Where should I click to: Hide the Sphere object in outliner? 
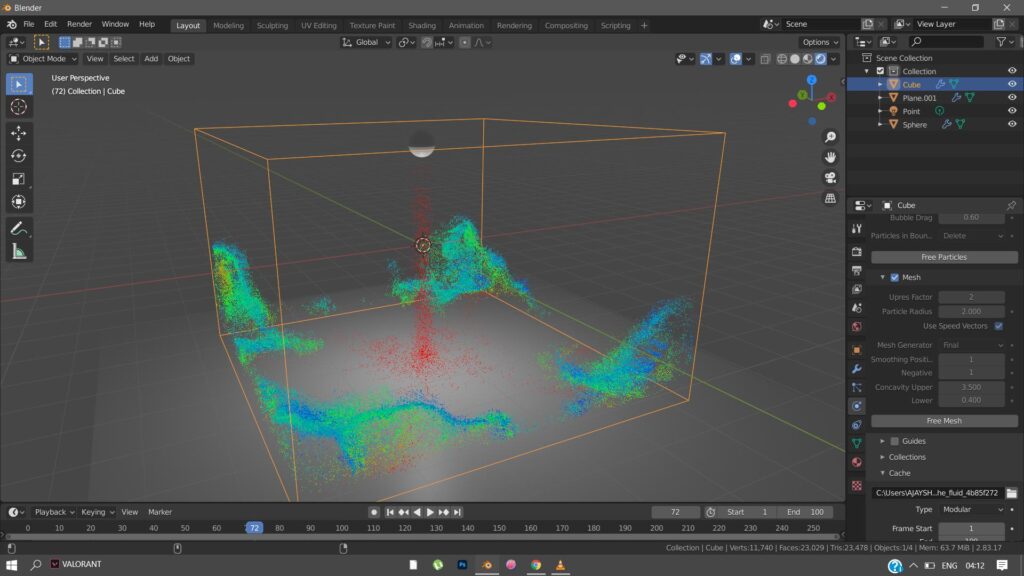pos(1012,124)
